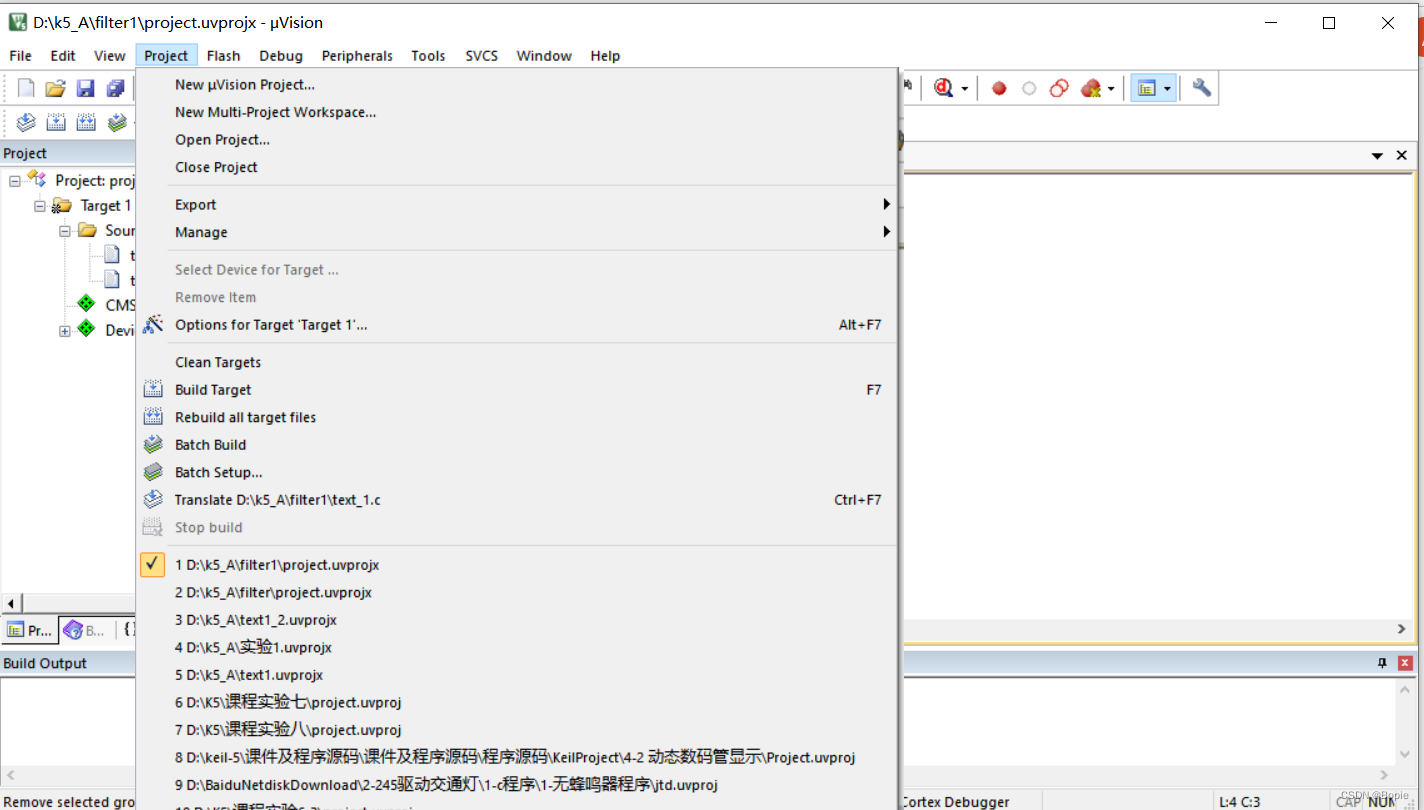Choose New Multi-Project Workspace... entry

click(x=276, y=112)
